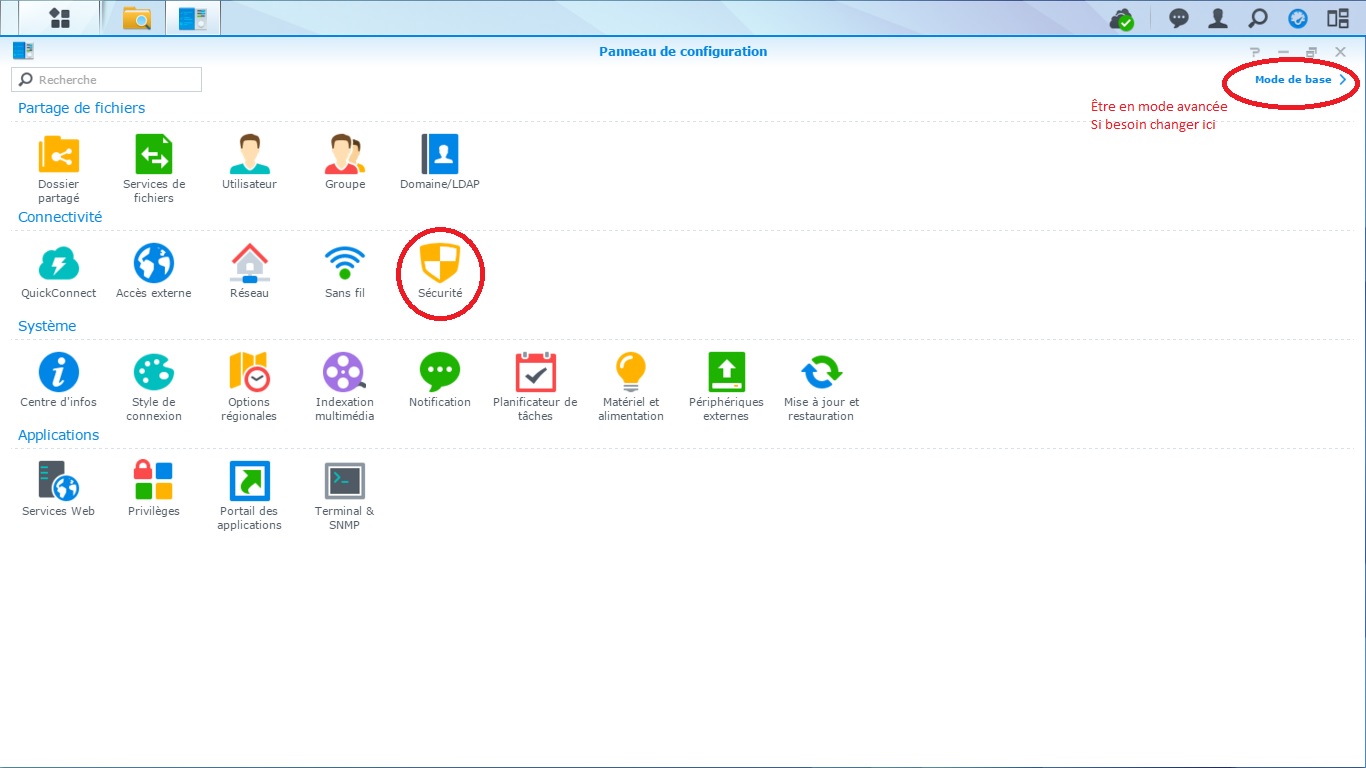
Task: Open Portail des applications
Action: 249,496
